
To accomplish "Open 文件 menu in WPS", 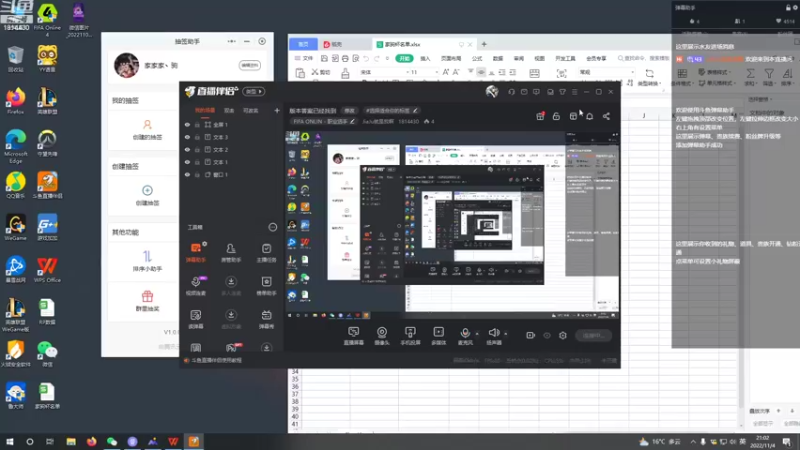I will 304,59.
